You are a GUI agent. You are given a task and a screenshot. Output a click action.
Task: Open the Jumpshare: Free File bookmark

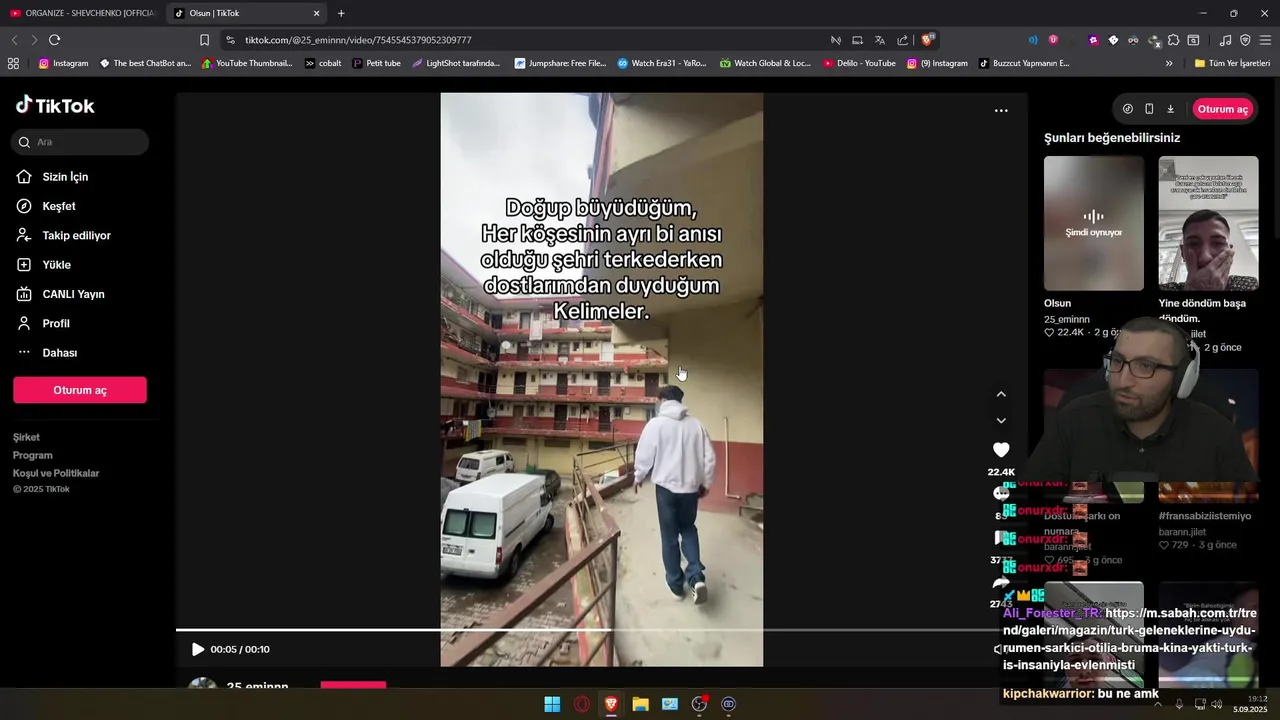[560, 63]
